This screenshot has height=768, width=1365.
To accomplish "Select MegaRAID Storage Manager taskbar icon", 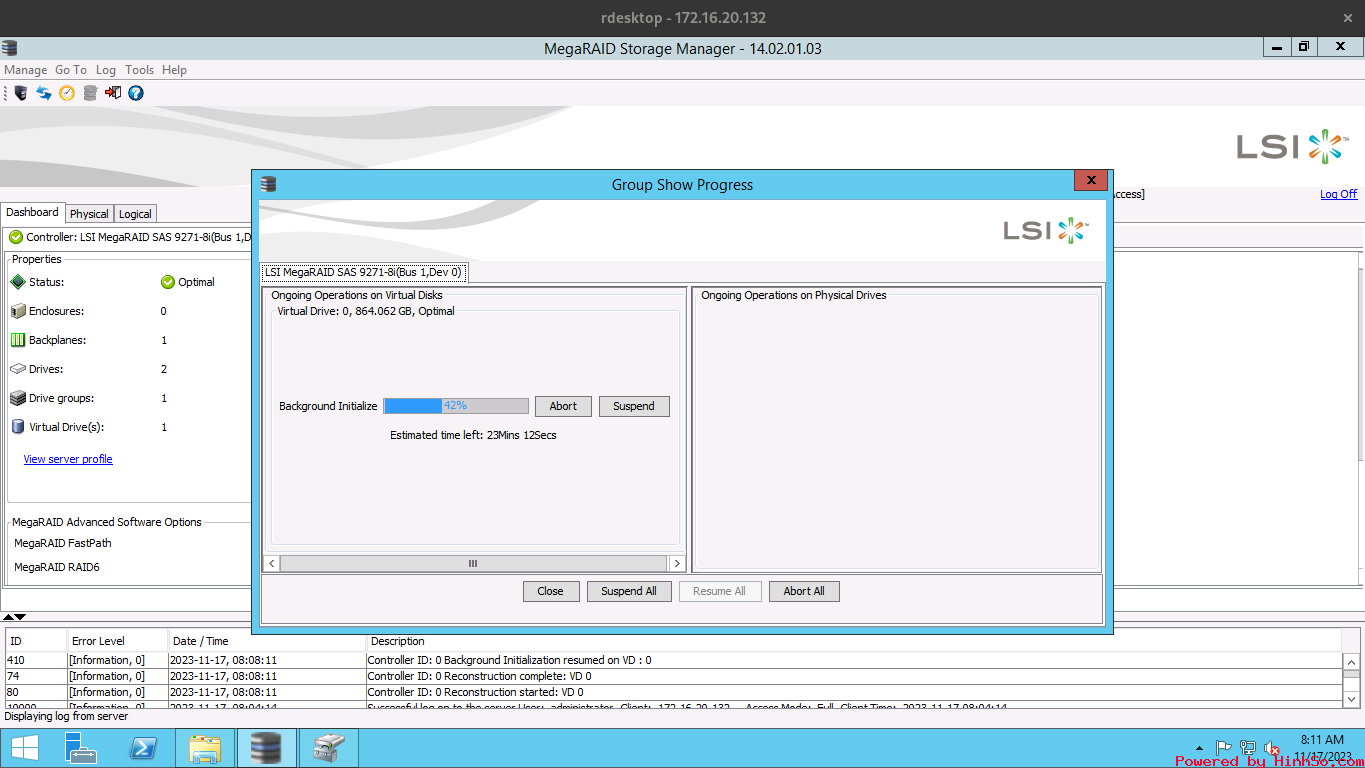I will click(266, 748).
